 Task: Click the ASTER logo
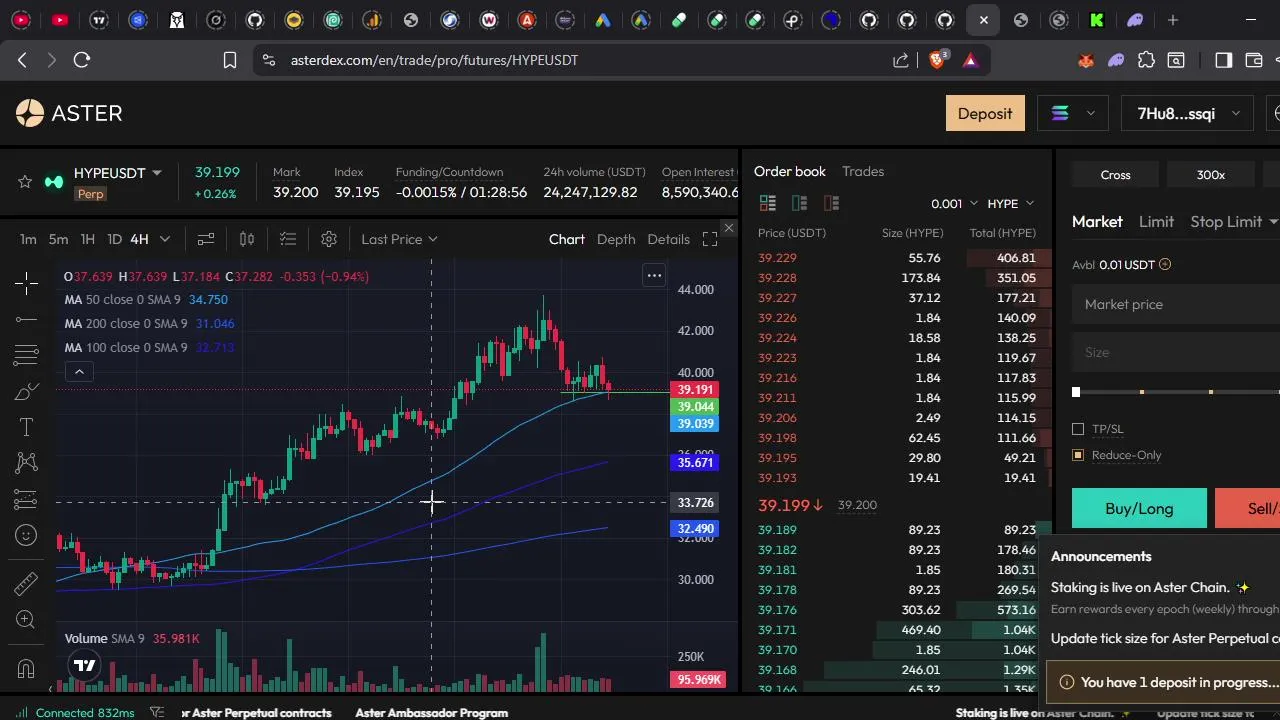(69, 113)
